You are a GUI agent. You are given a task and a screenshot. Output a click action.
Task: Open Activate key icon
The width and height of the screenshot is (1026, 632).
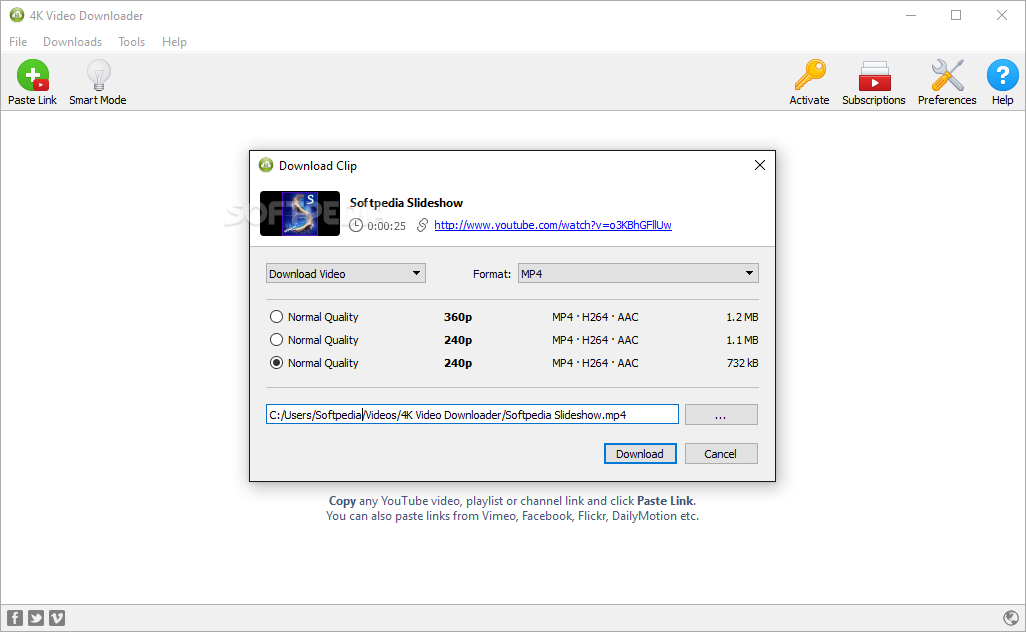(x=810, y=75)
